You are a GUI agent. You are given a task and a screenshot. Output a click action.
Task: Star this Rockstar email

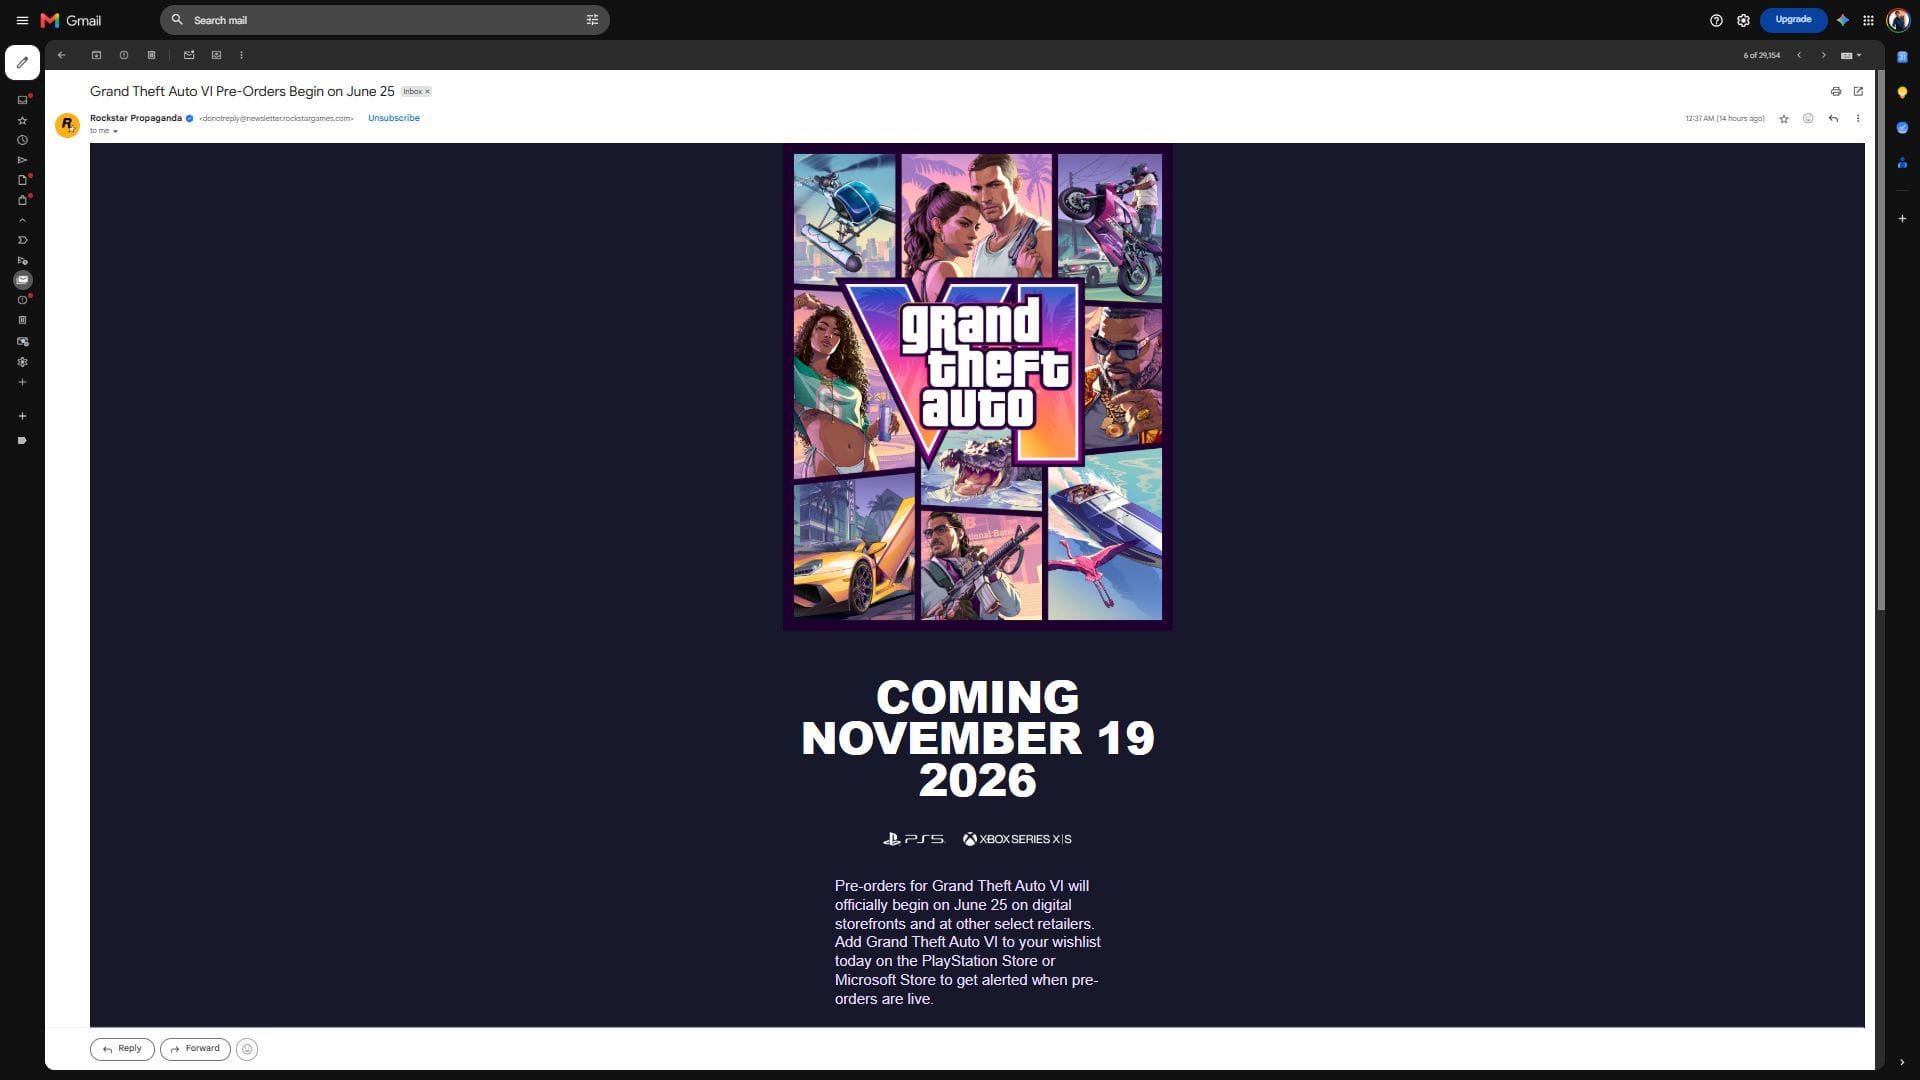pos(1783,119)
